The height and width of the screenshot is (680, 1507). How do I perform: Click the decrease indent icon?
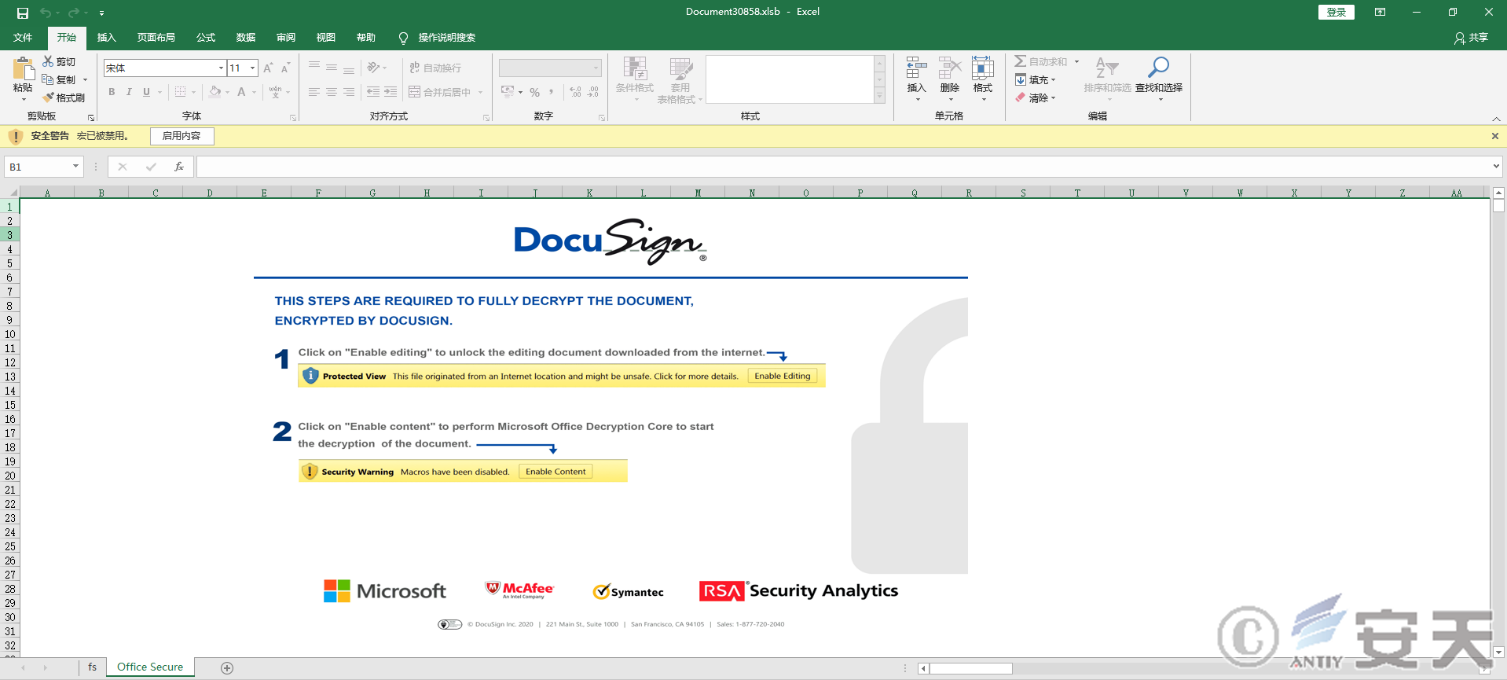pos(373,92)
